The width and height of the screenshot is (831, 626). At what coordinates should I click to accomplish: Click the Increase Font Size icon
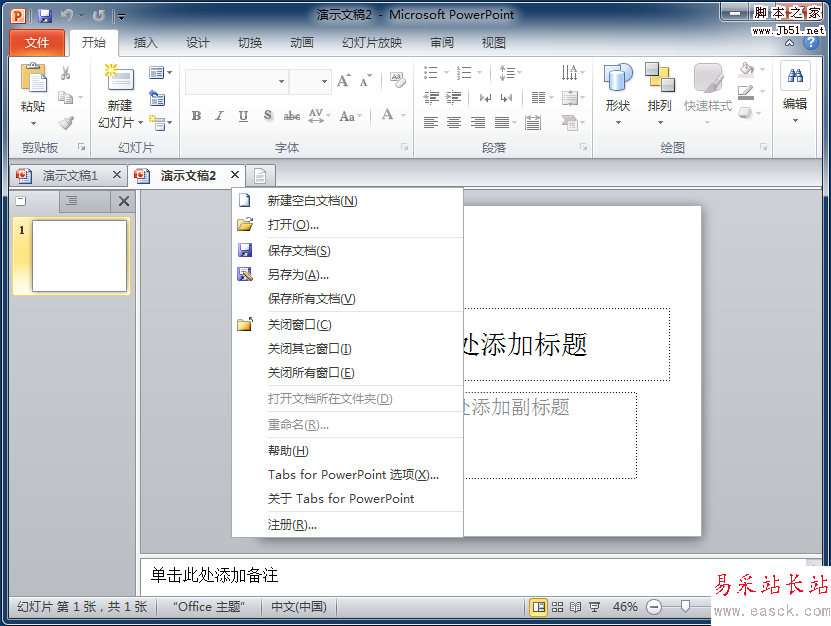point(343,81)
